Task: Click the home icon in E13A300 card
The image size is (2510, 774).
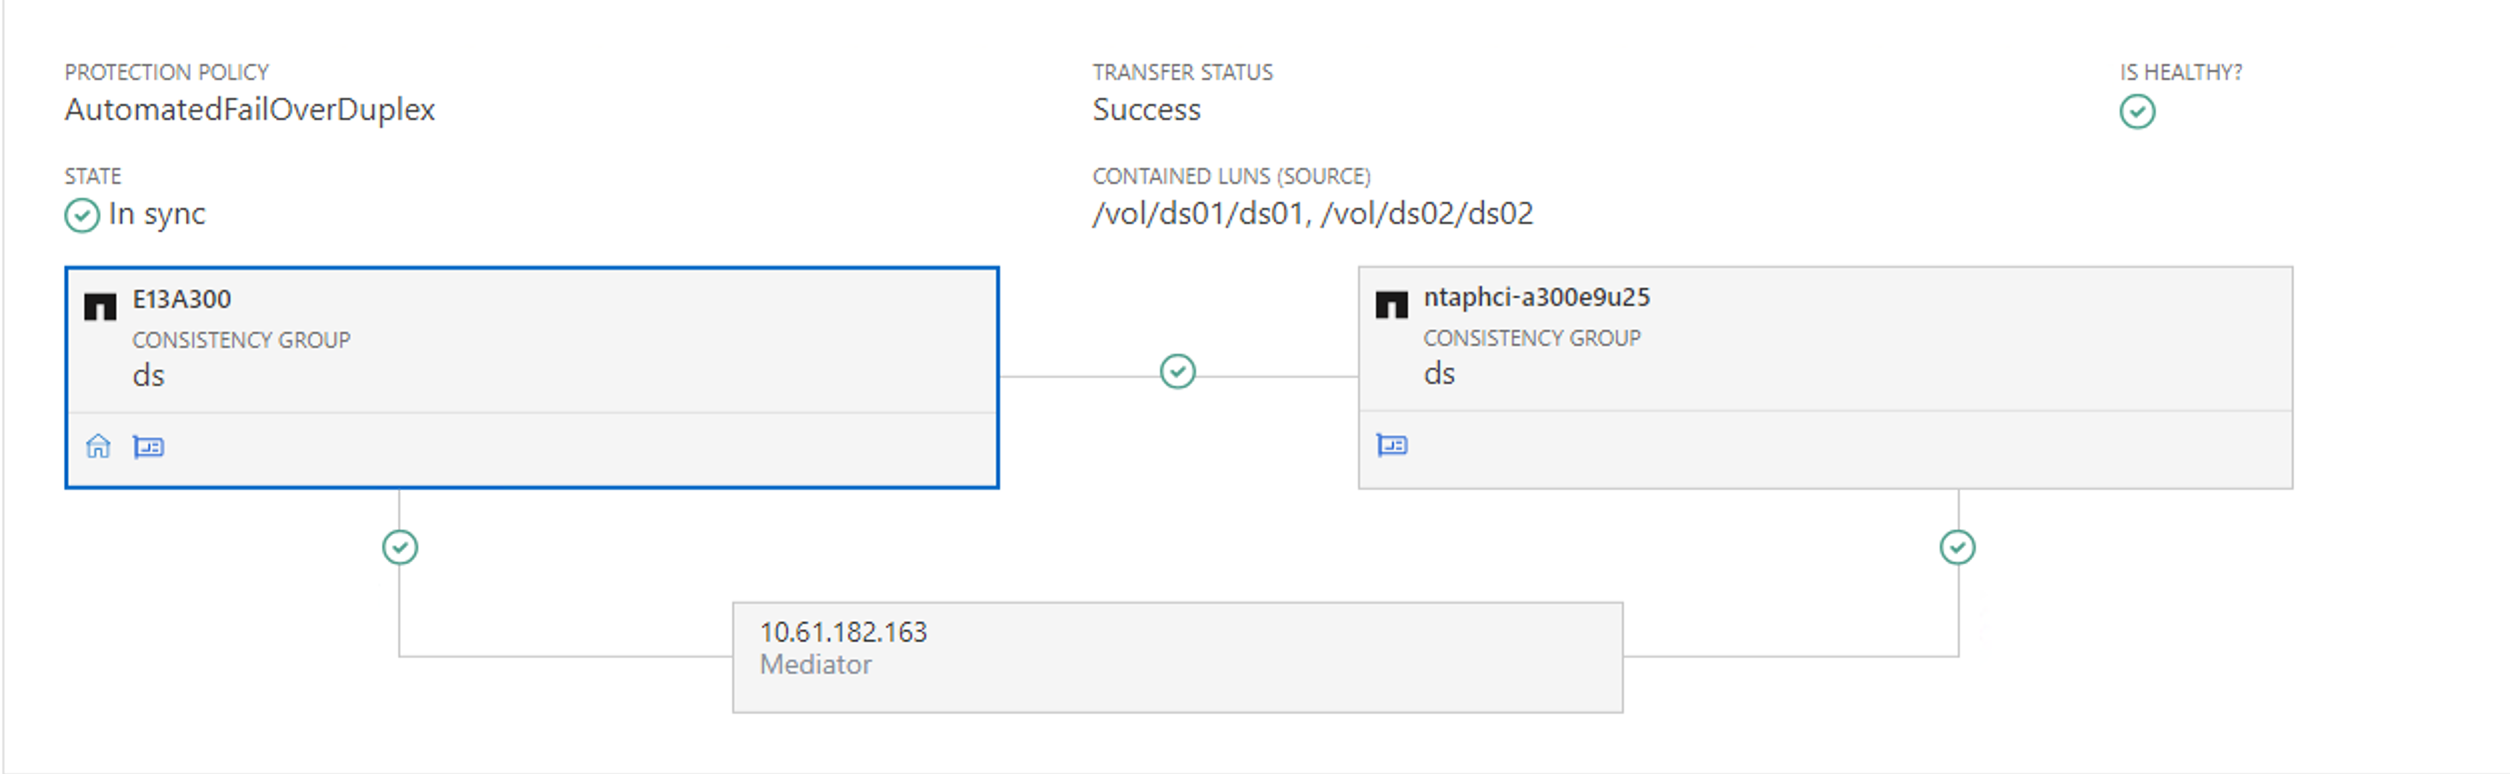Action: point(98,446)
